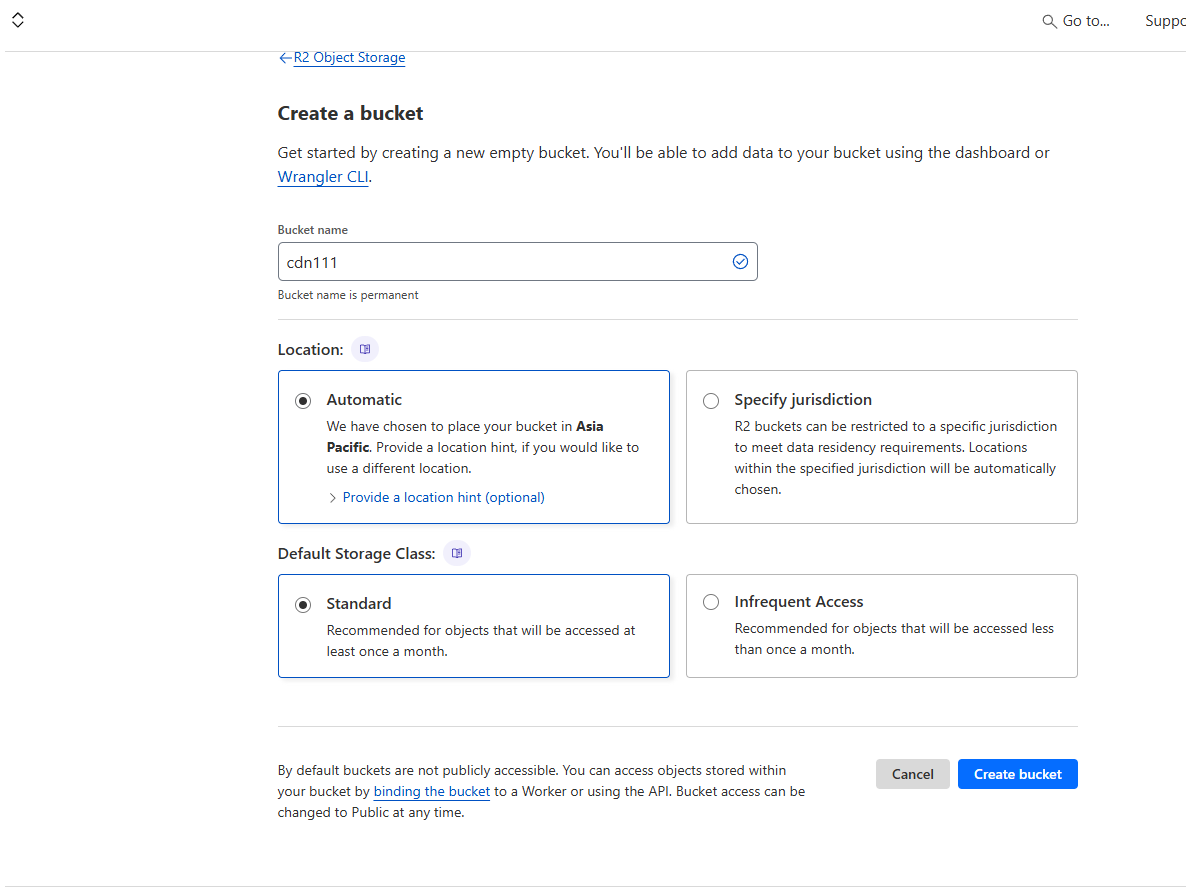1191x895 pixels.
Task: Click the checkmark icon in Bucket name field
Action: point(740,261)
